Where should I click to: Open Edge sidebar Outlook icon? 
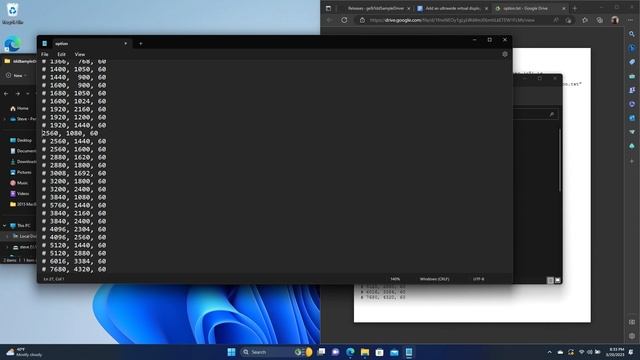632,118
